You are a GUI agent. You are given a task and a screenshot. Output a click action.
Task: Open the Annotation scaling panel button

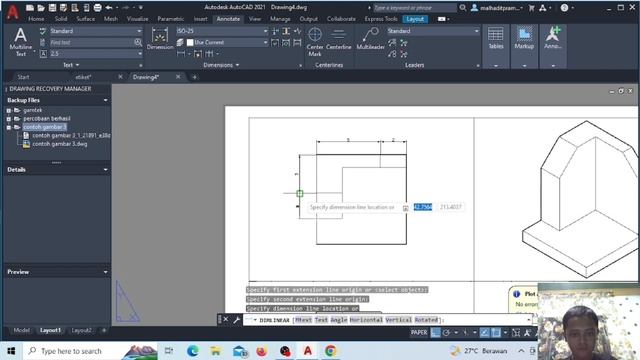tap(553, 46)
